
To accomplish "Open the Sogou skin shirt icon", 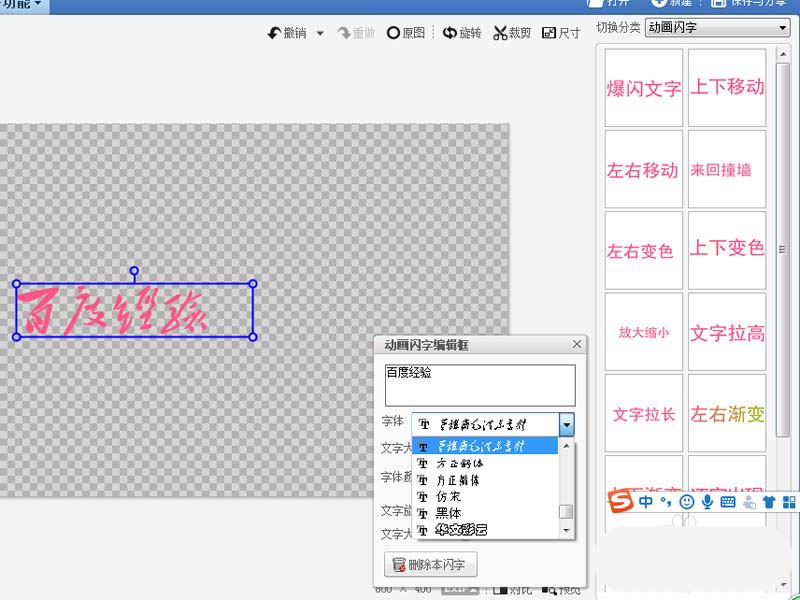I will pos(769,502).
